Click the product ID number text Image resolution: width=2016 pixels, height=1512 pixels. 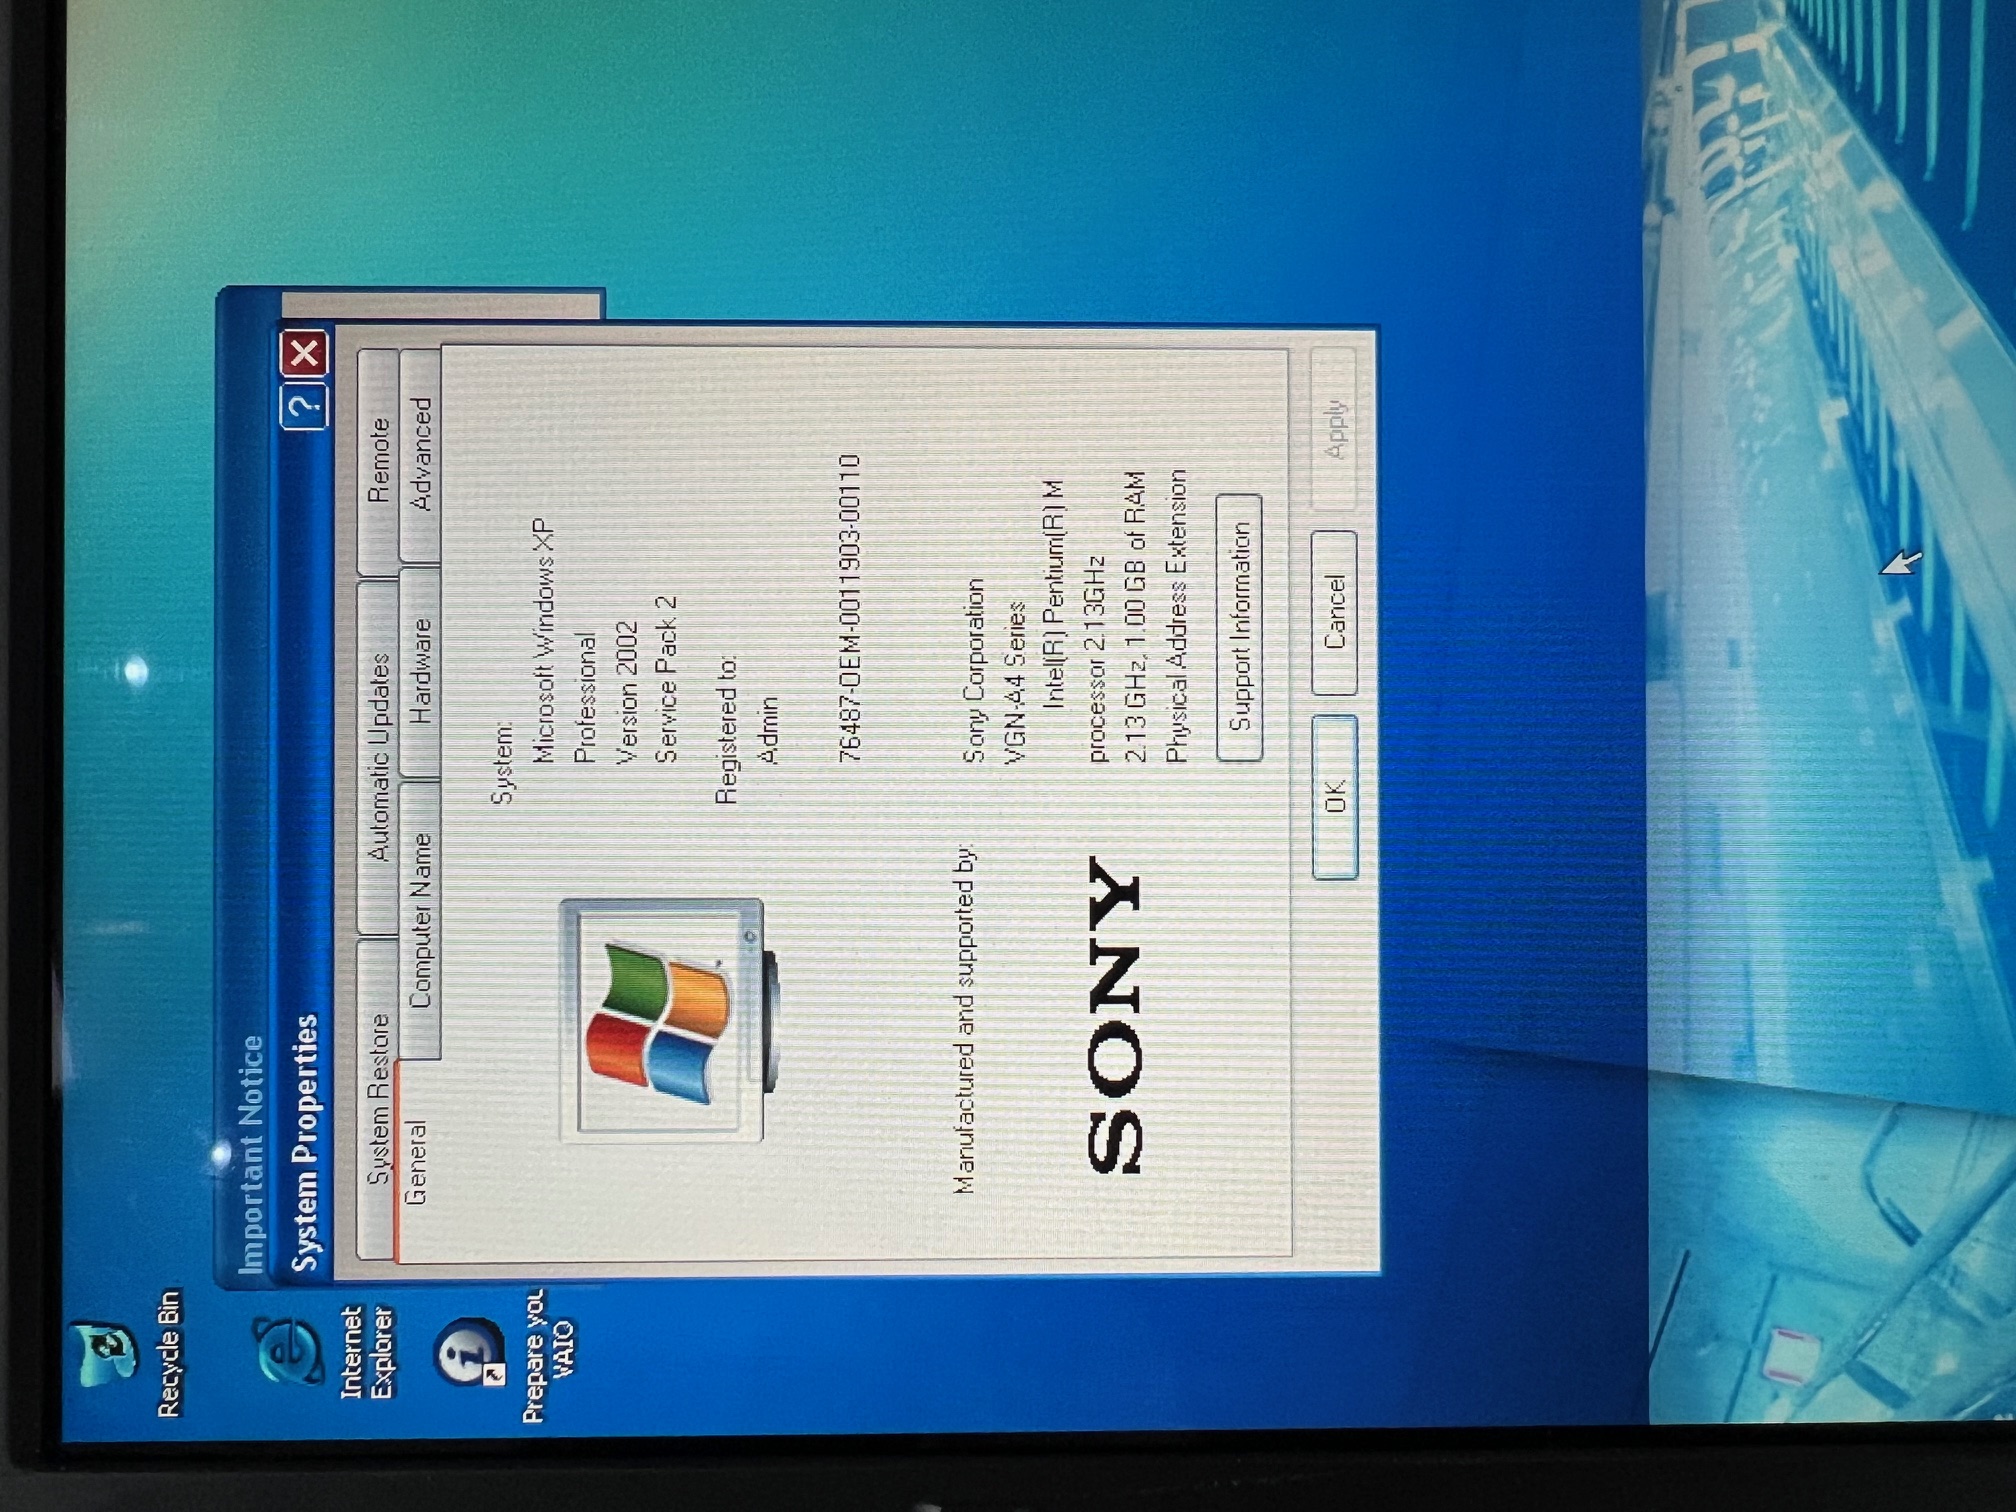click(848, 607)
